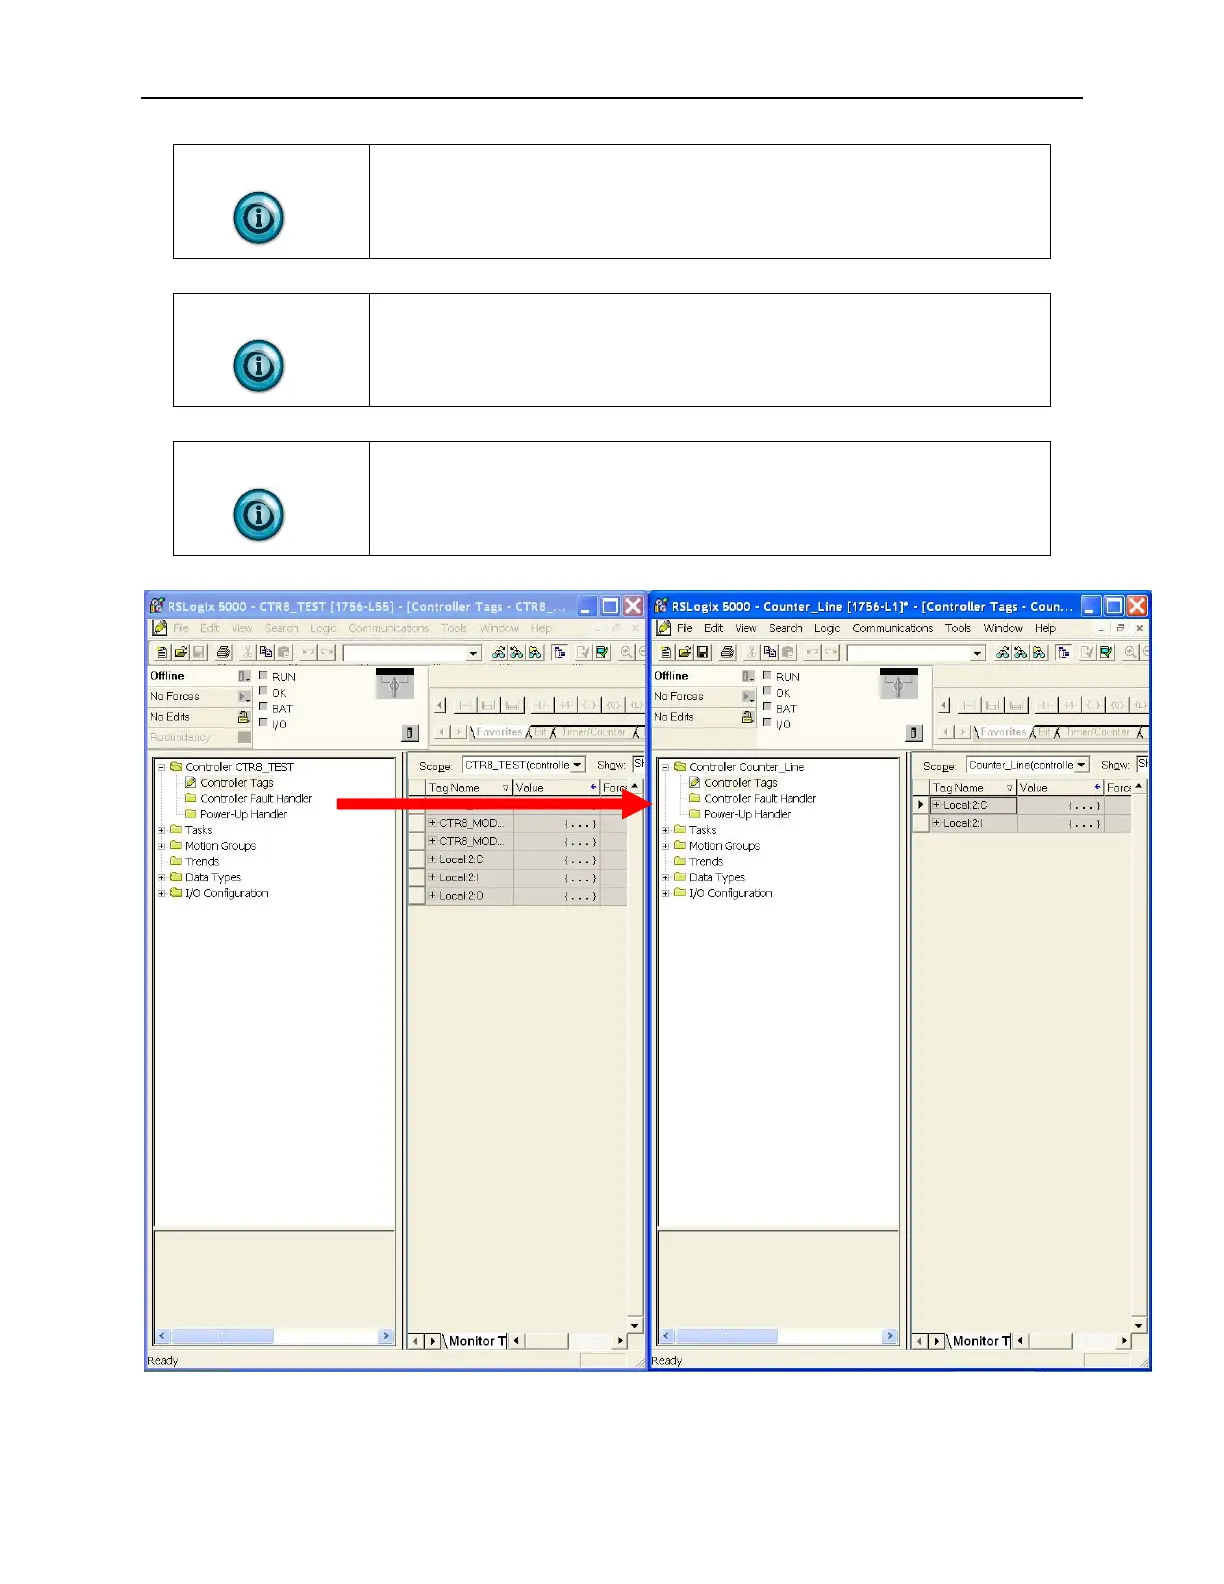Click Open folder icon in Counter_Line window
Image resolution: width=1224 pixels, height=1584 pixels.
tap(684, 652)
